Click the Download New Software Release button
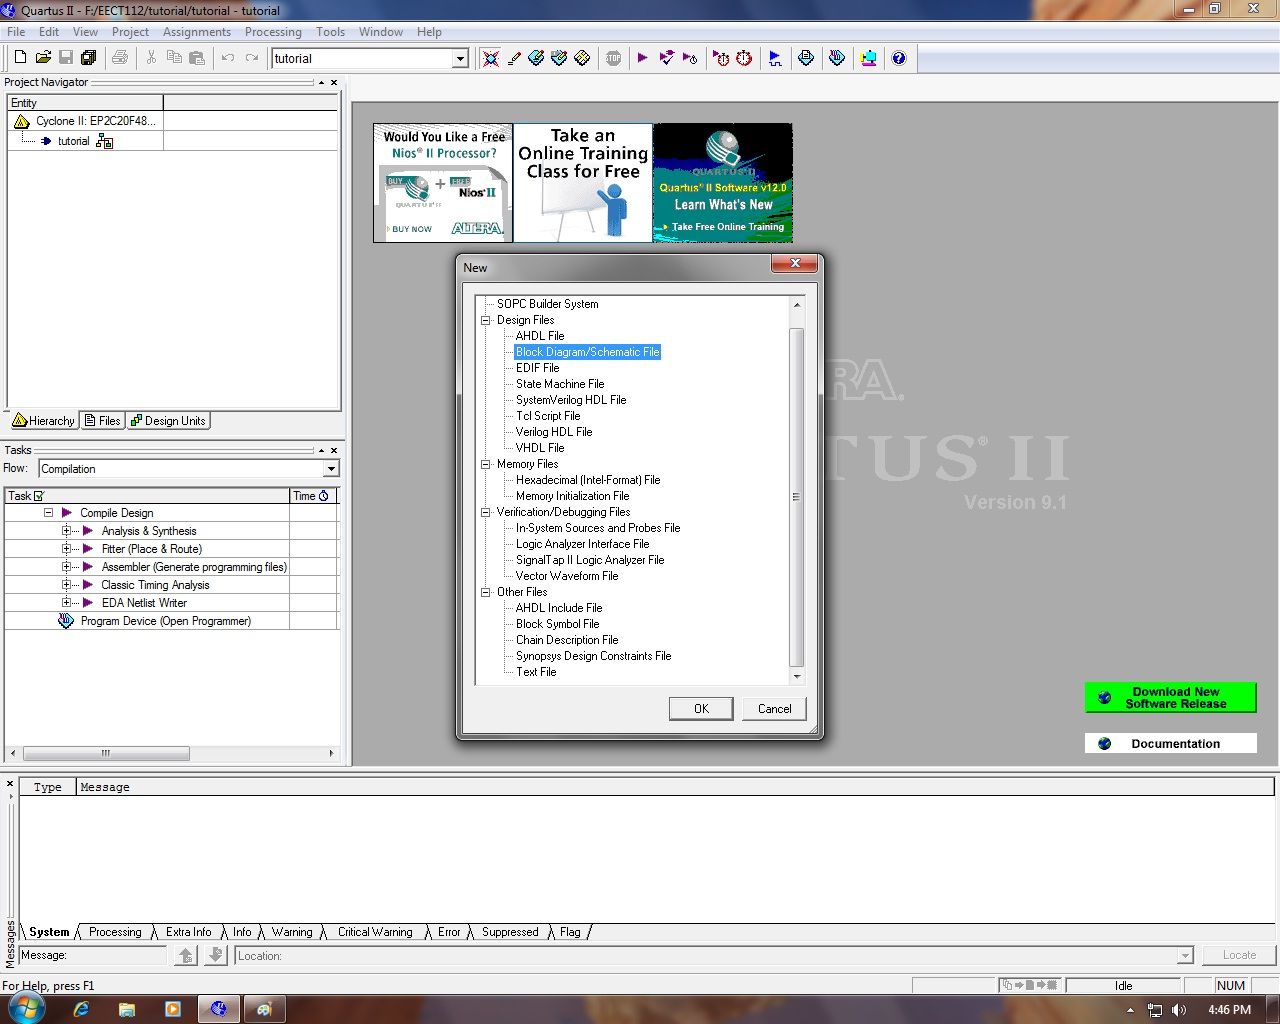1280x1024 pixels. tap(1170, 697)
